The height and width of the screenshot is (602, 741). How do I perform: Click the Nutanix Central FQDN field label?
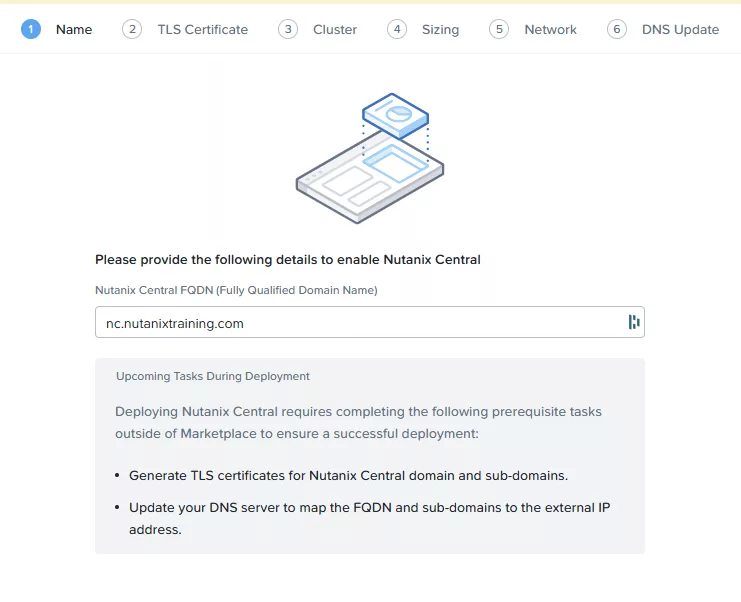(236, 290)
